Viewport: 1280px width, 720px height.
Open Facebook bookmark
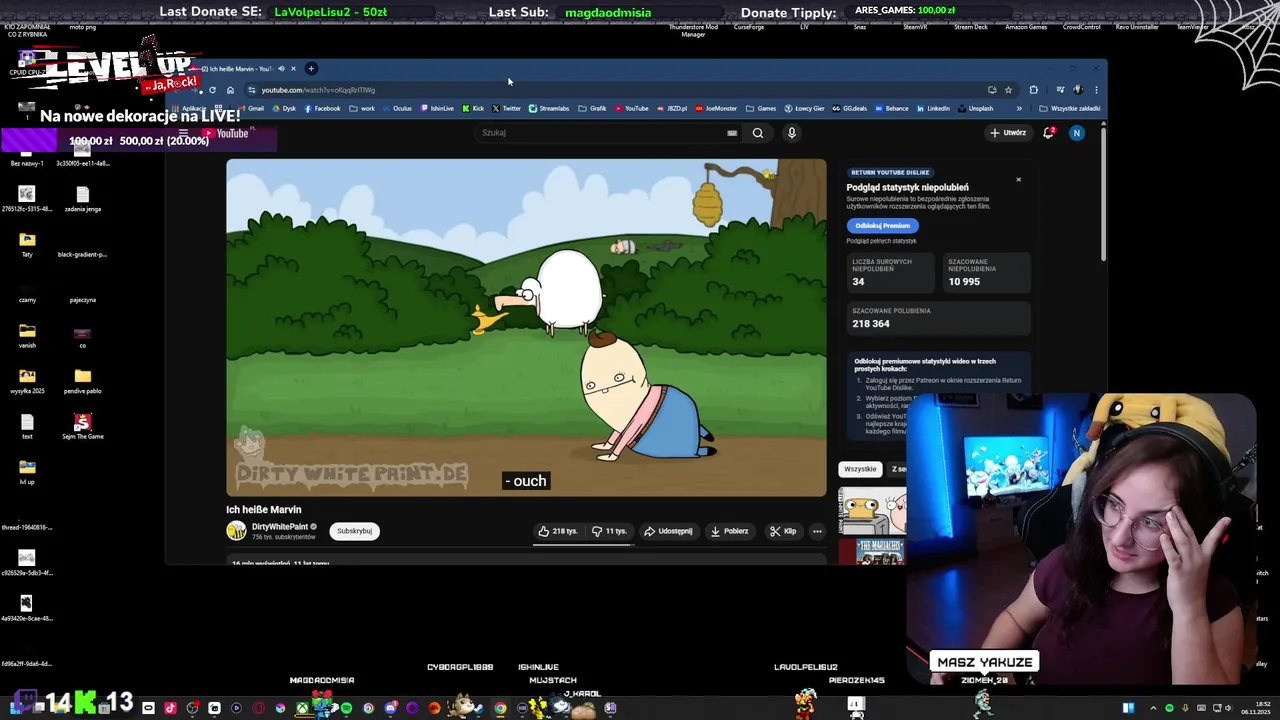[x=322, y=108]
